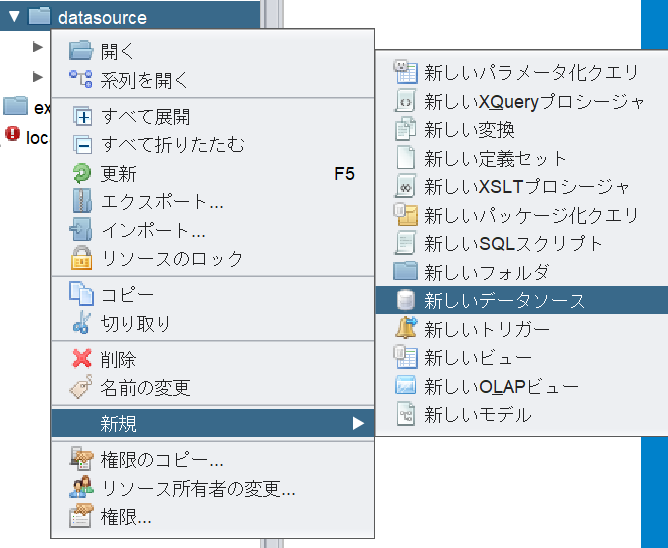This screenshot has height=548, width=668.
Task: Click the icon for 新しいOLAPビュー
Action: pos(405,385)
